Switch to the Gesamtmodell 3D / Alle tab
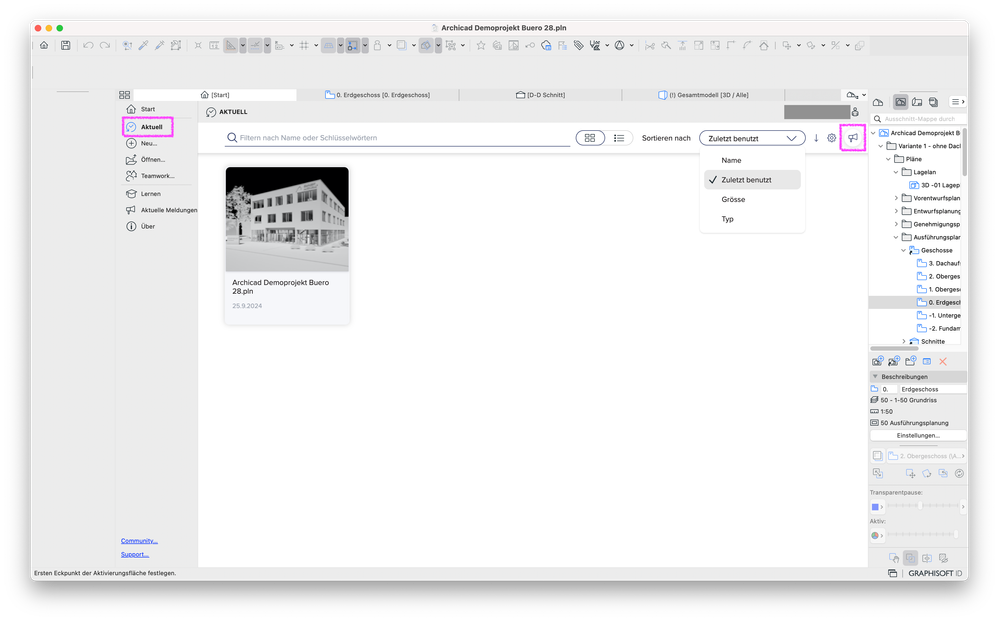 (703, 95)
